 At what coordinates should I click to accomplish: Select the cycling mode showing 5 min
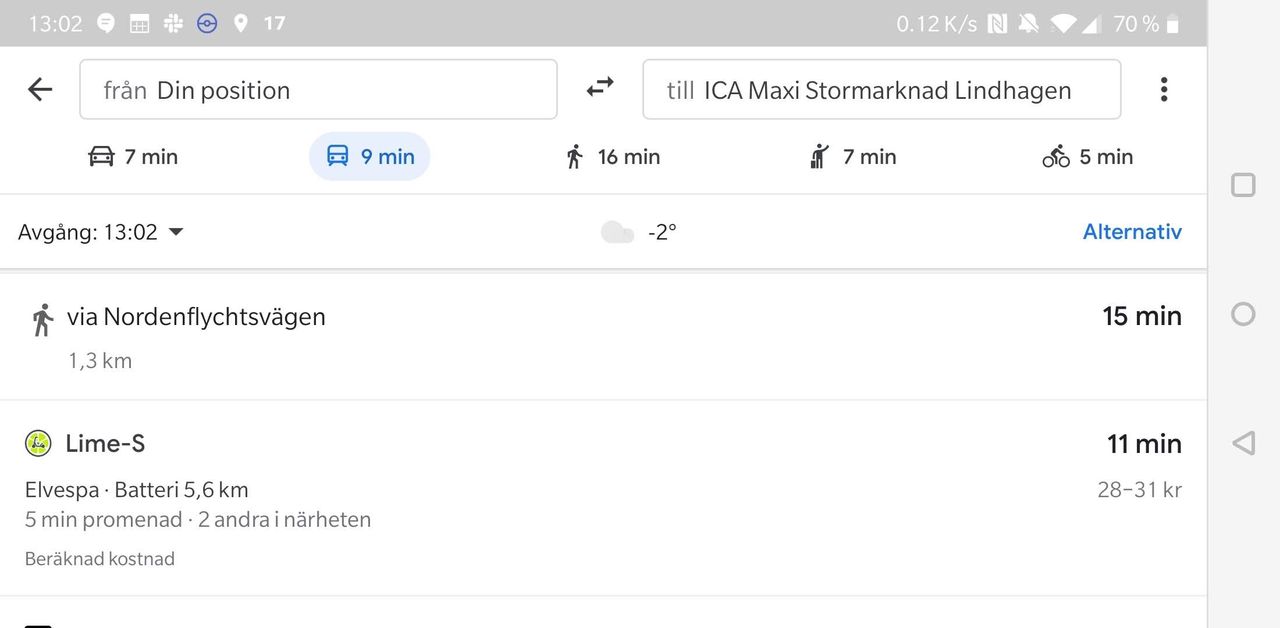[1087, 156]
